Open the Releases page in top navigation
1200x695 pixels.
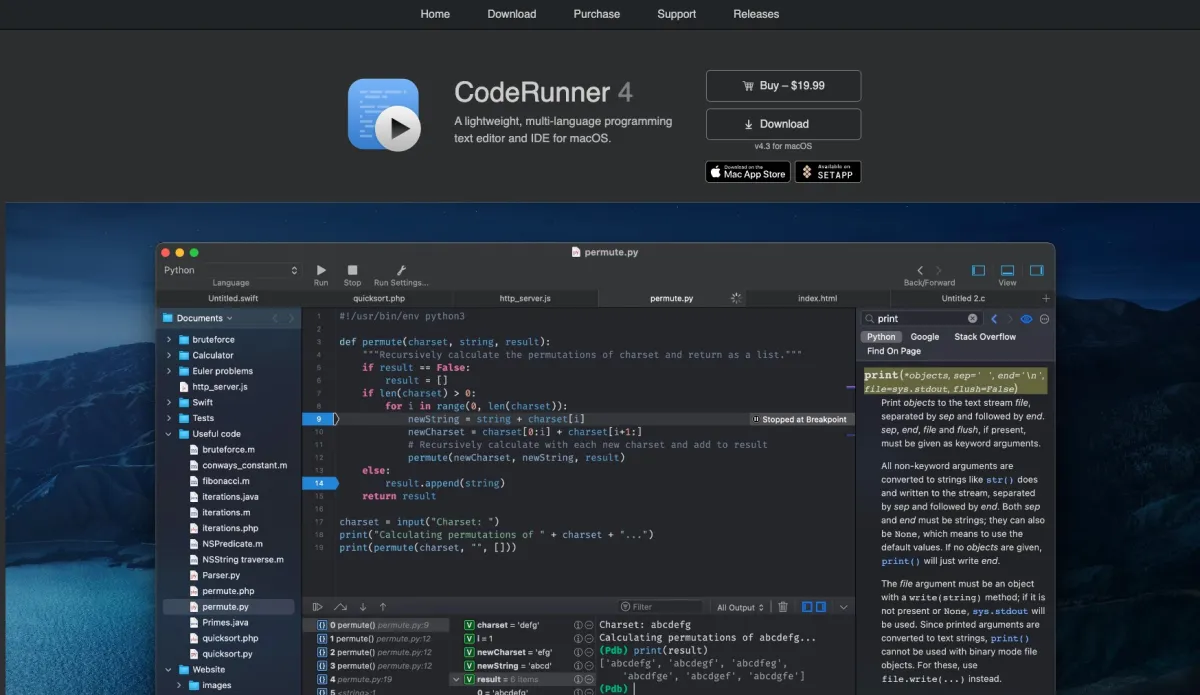(756, 14)
